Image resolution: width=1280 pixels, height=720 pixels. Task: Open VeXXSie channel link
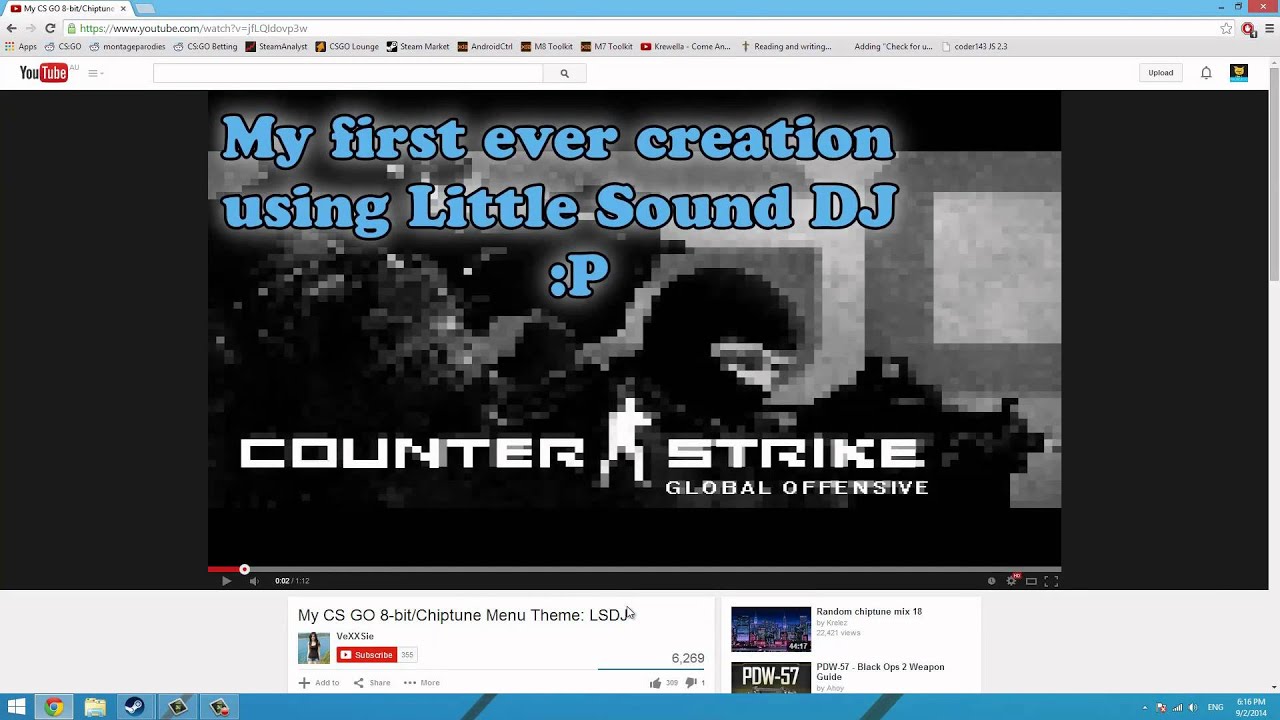point(355,636)
